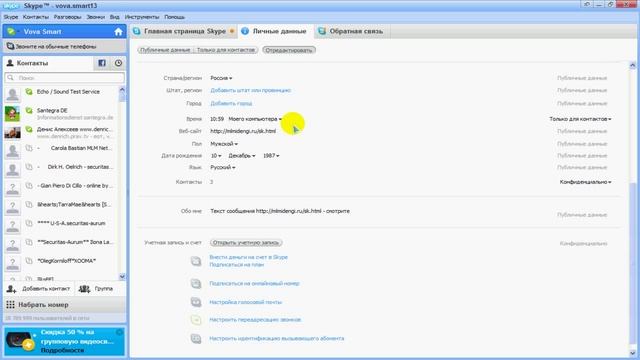The height and width of the screenshot is (360, 640).
Task: Open the 50% group video discount ad
Action: click(x=64, y=341)
